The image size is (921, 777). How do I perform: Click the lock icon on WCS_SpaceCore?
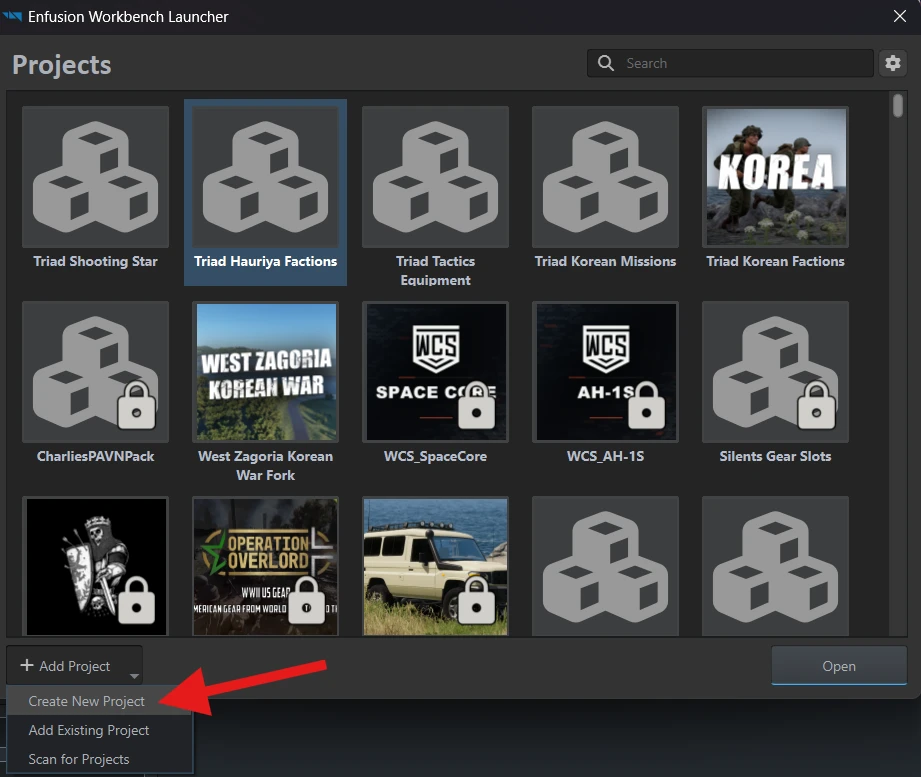click(476, 405)
